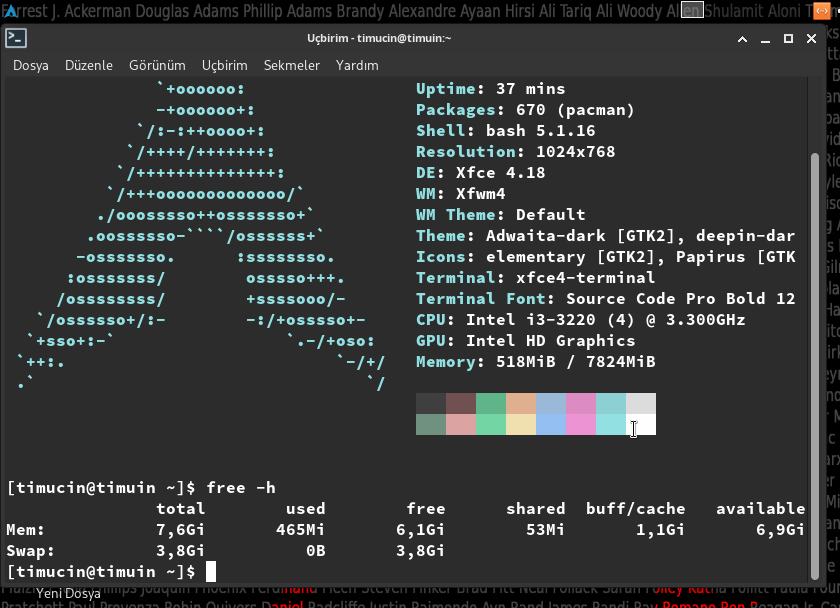Open the Arch Linux applications menu icon

[x=10, y=10]
